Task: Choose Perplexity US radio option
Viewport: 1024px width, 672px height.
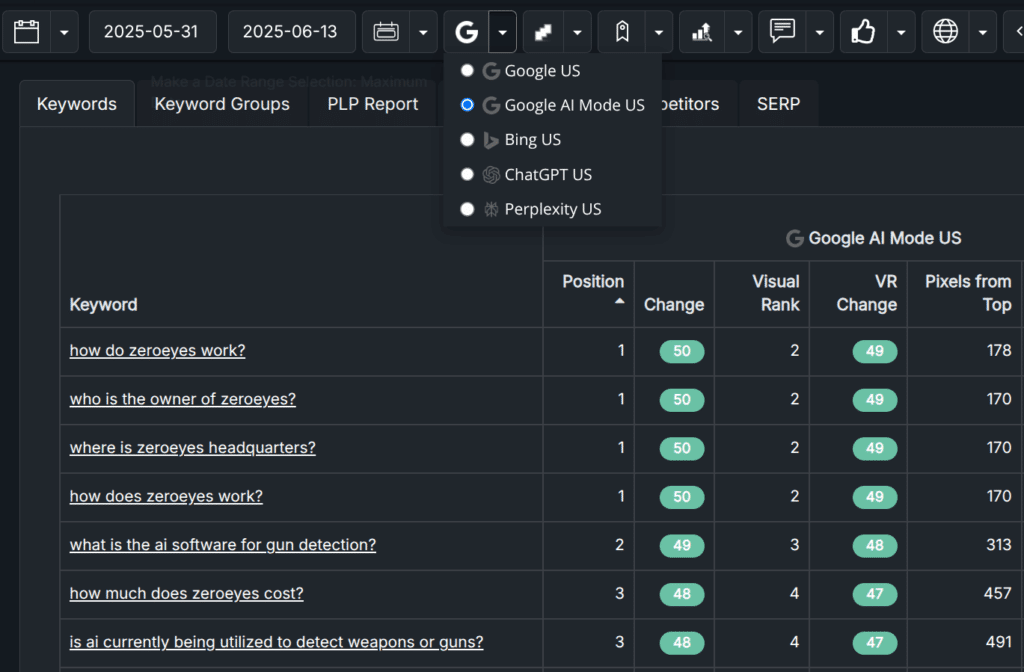Action: [467, 209]
